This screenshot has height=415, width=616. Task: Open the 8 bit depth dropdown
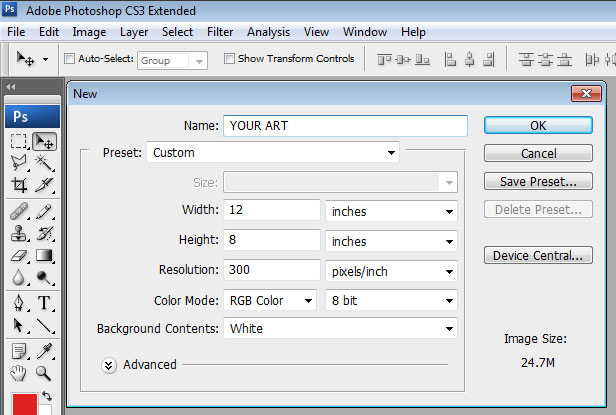click(391, 301)
